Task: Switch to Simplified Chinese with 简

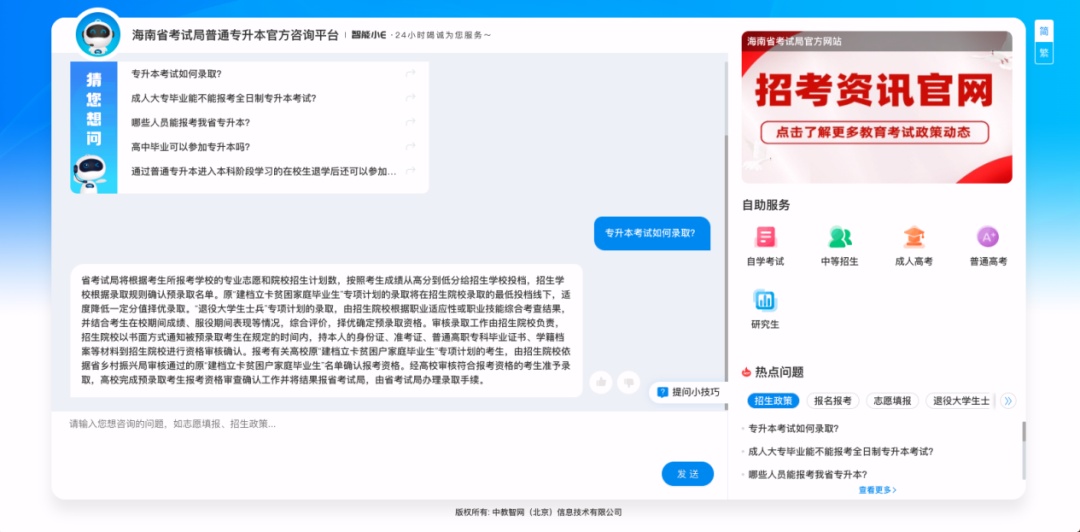Action: pos(1043,32)
